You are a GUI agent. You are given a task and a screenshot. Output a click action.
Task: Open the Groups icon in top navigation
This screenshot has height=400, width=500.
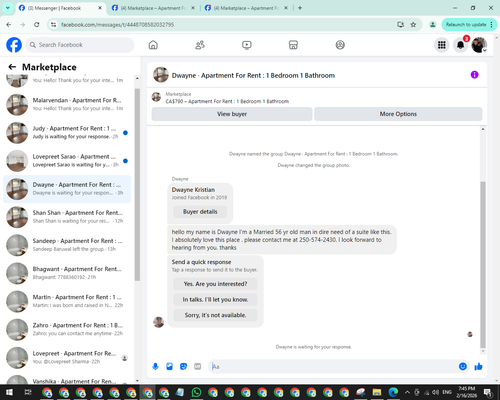340,45
